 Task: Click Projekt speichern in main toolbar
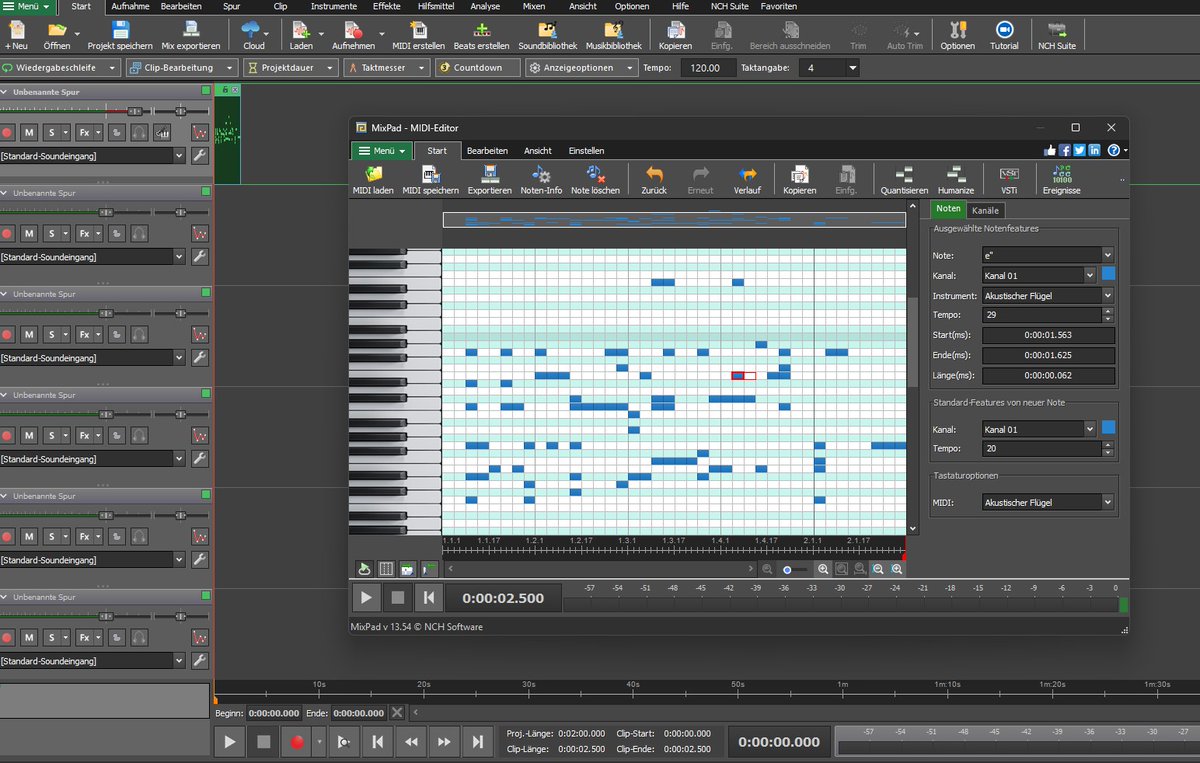click(x=120, y=36)
